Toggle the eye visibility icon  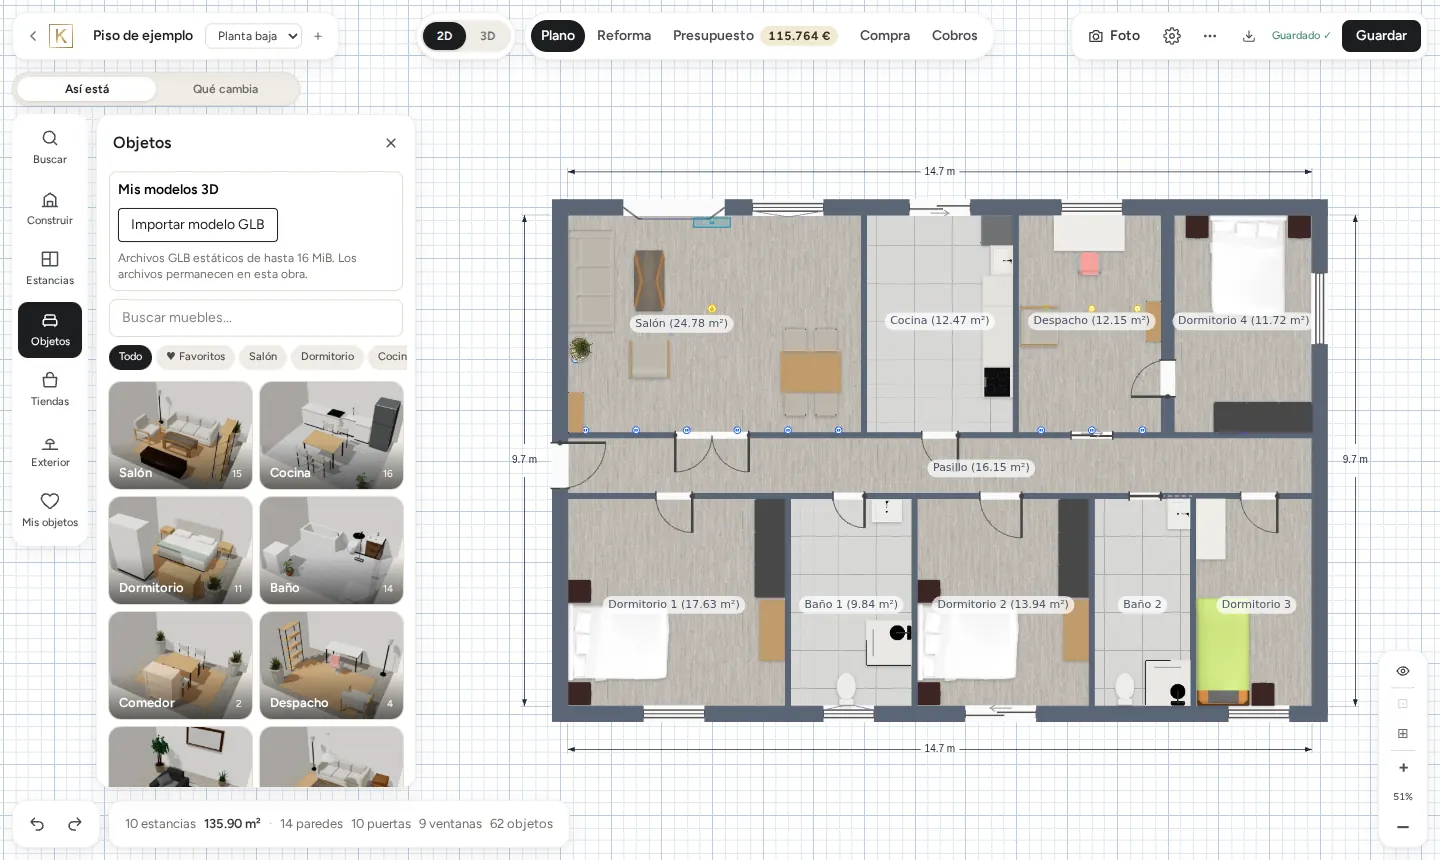pos(1403,671)
